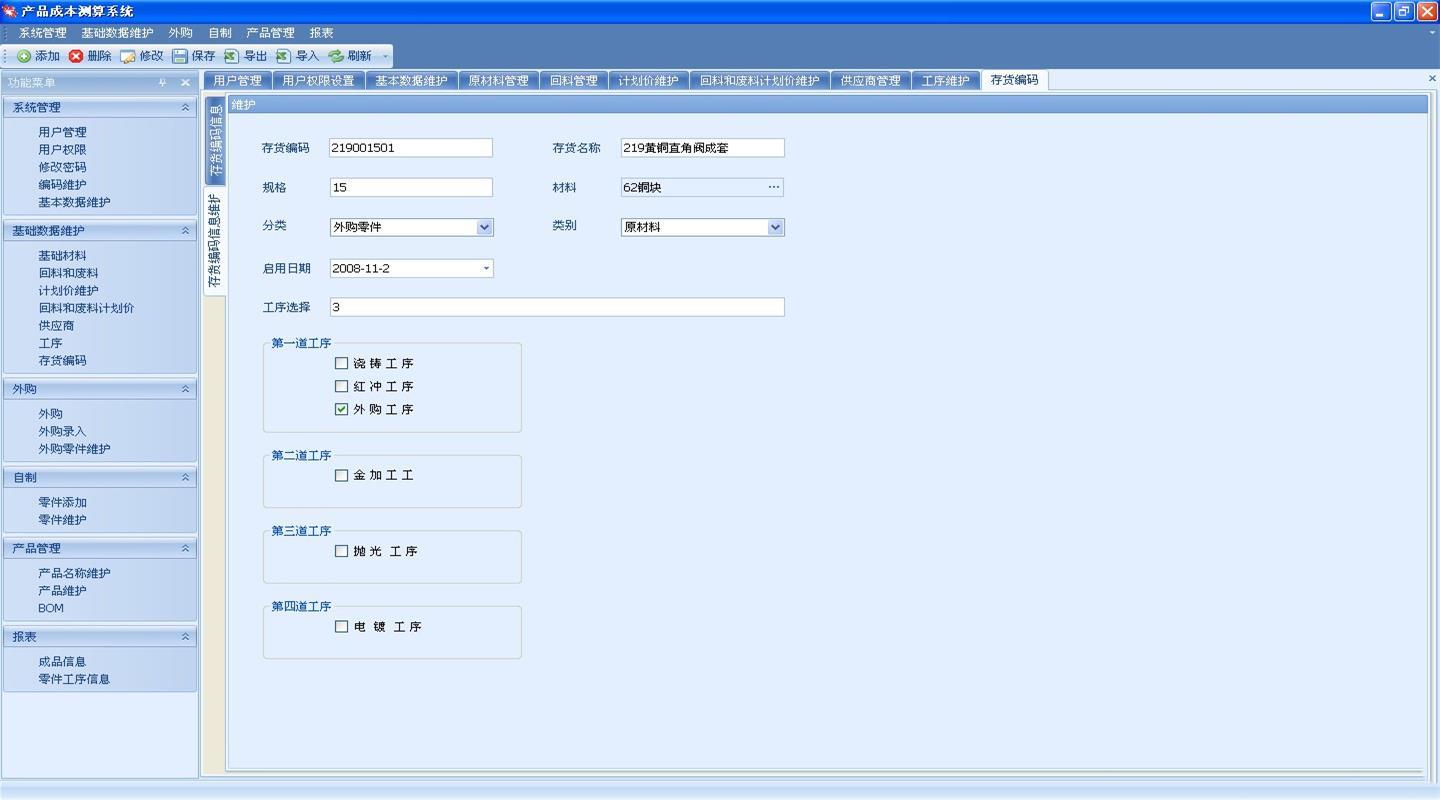Switch to the 基本数据维护 tab
1440x800 pixels.
click(411, 81)
